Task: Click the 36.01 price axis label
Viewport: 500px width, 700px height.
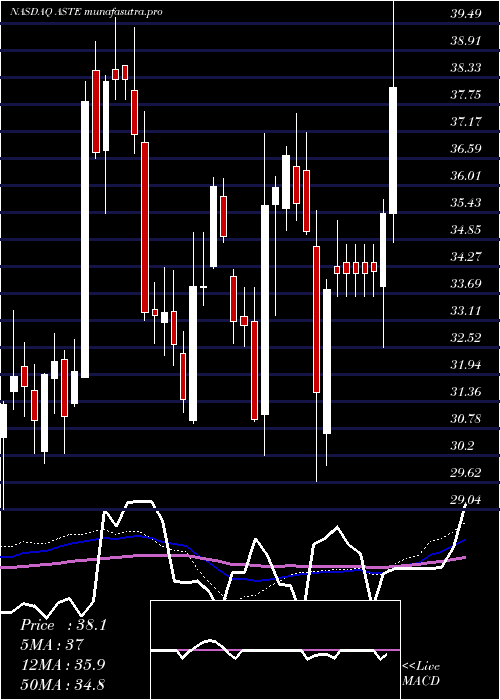Action: (466, 176)
